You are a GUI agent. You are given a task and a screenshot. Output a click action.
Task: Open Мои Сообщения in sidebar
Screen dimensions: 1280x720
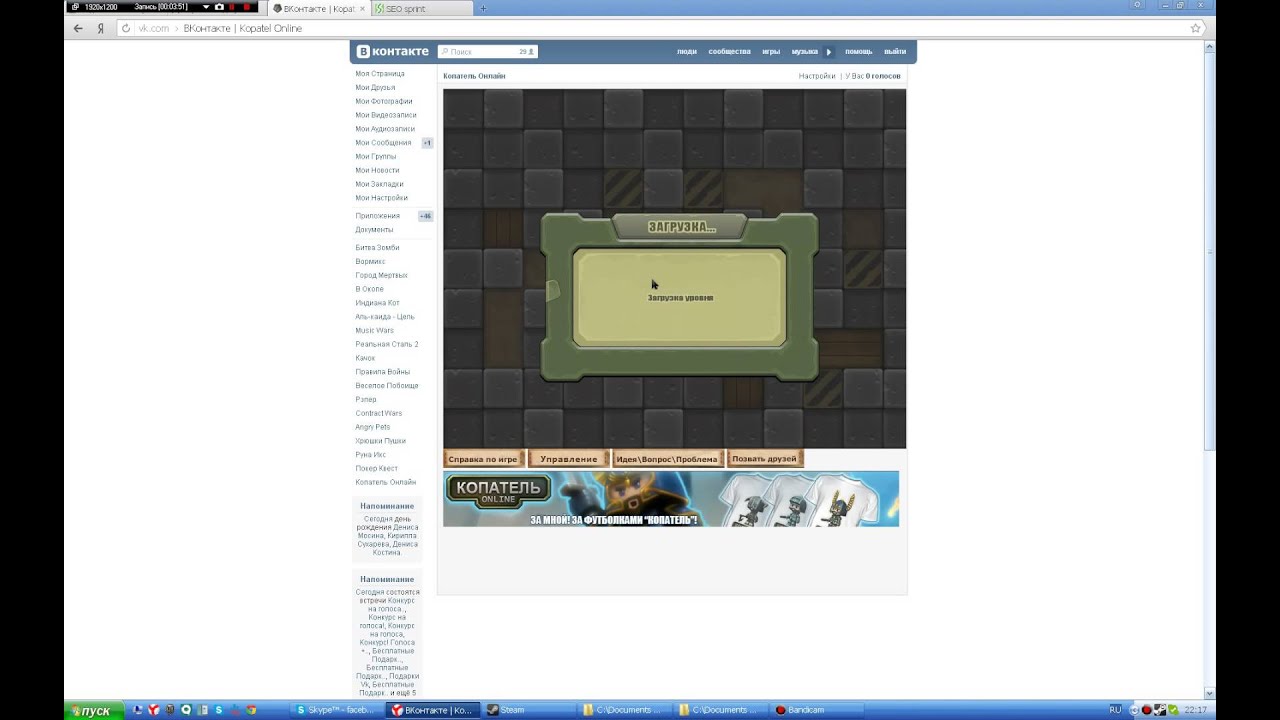383,143
